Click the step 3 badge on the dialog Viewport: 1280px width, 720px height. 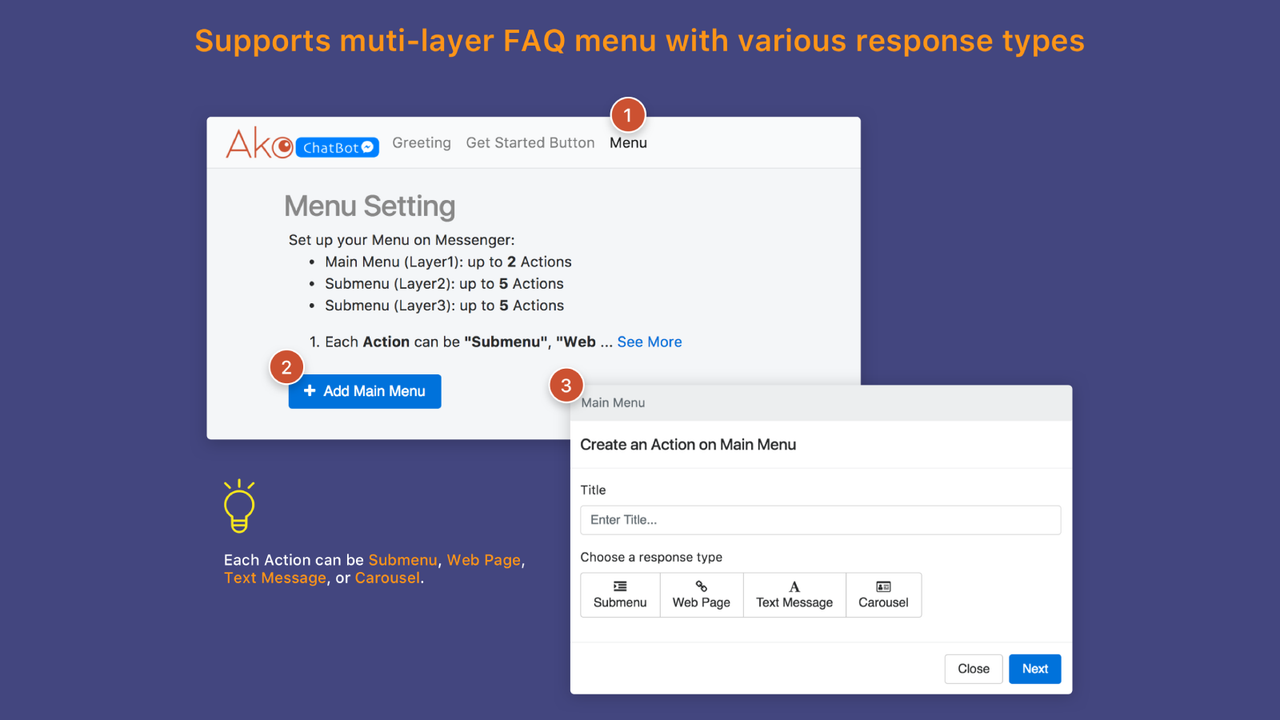566,384
